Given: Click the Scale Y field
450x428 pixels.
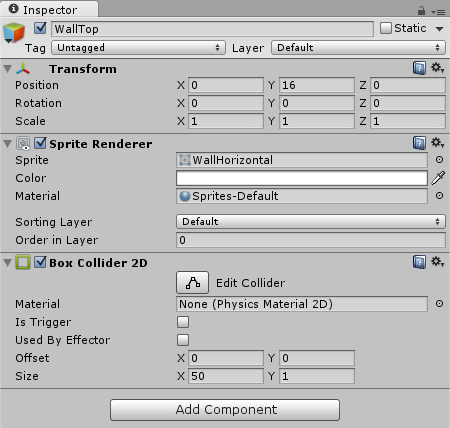Looking at the screenshot, I should [x=317, y=121].
